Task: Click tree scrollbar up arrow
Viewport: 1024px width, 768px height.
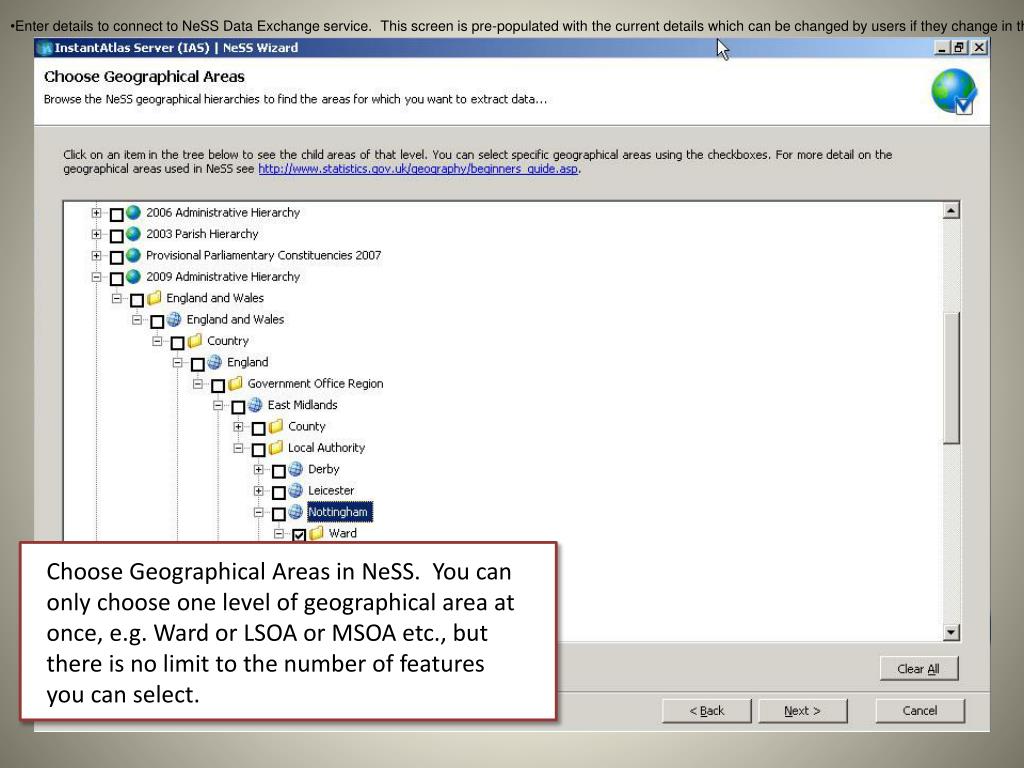Action: (x=952, y=210)
